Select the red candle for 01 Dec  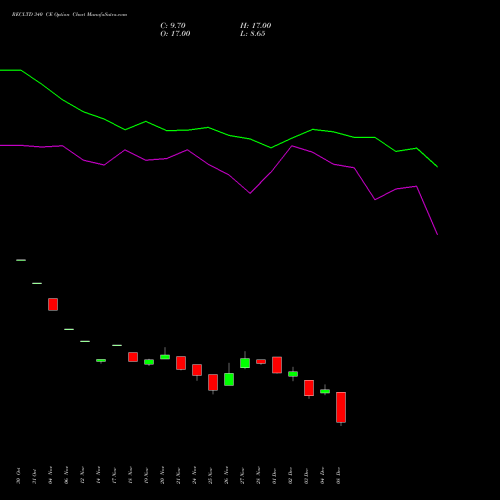277,365
